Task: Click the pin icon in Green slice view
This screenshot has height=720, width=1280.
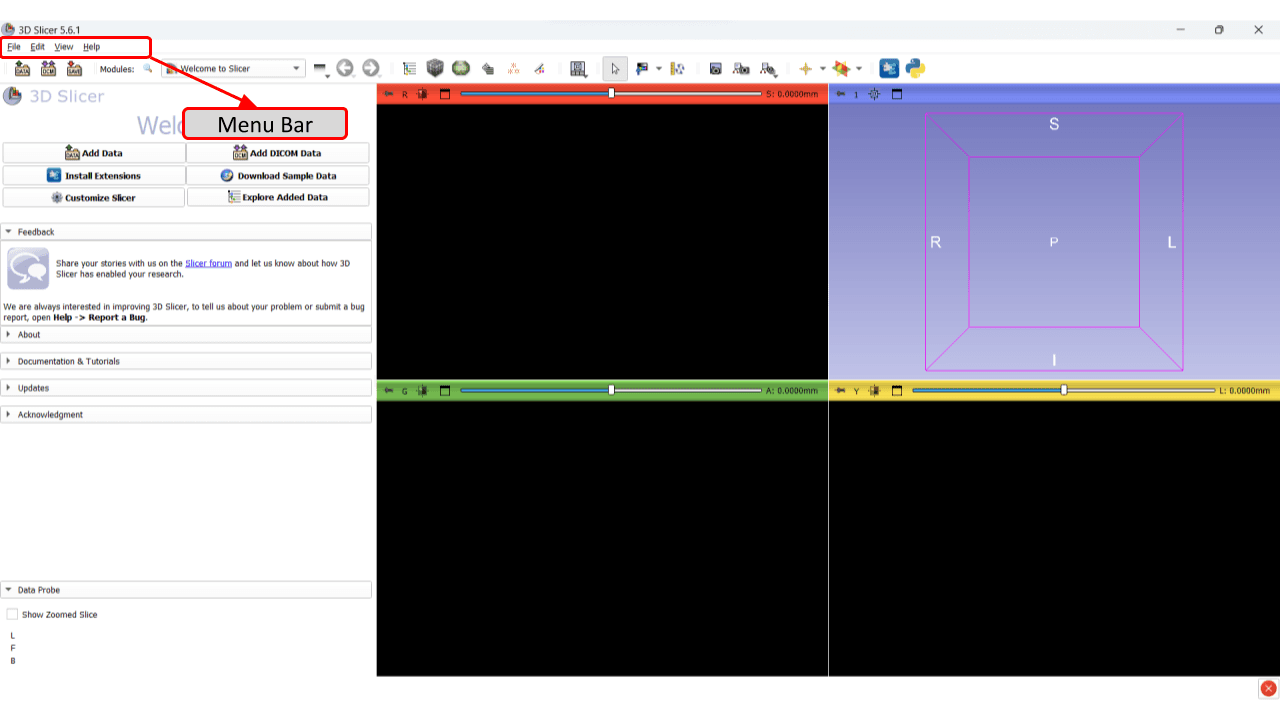Action: tap(389, 391)
